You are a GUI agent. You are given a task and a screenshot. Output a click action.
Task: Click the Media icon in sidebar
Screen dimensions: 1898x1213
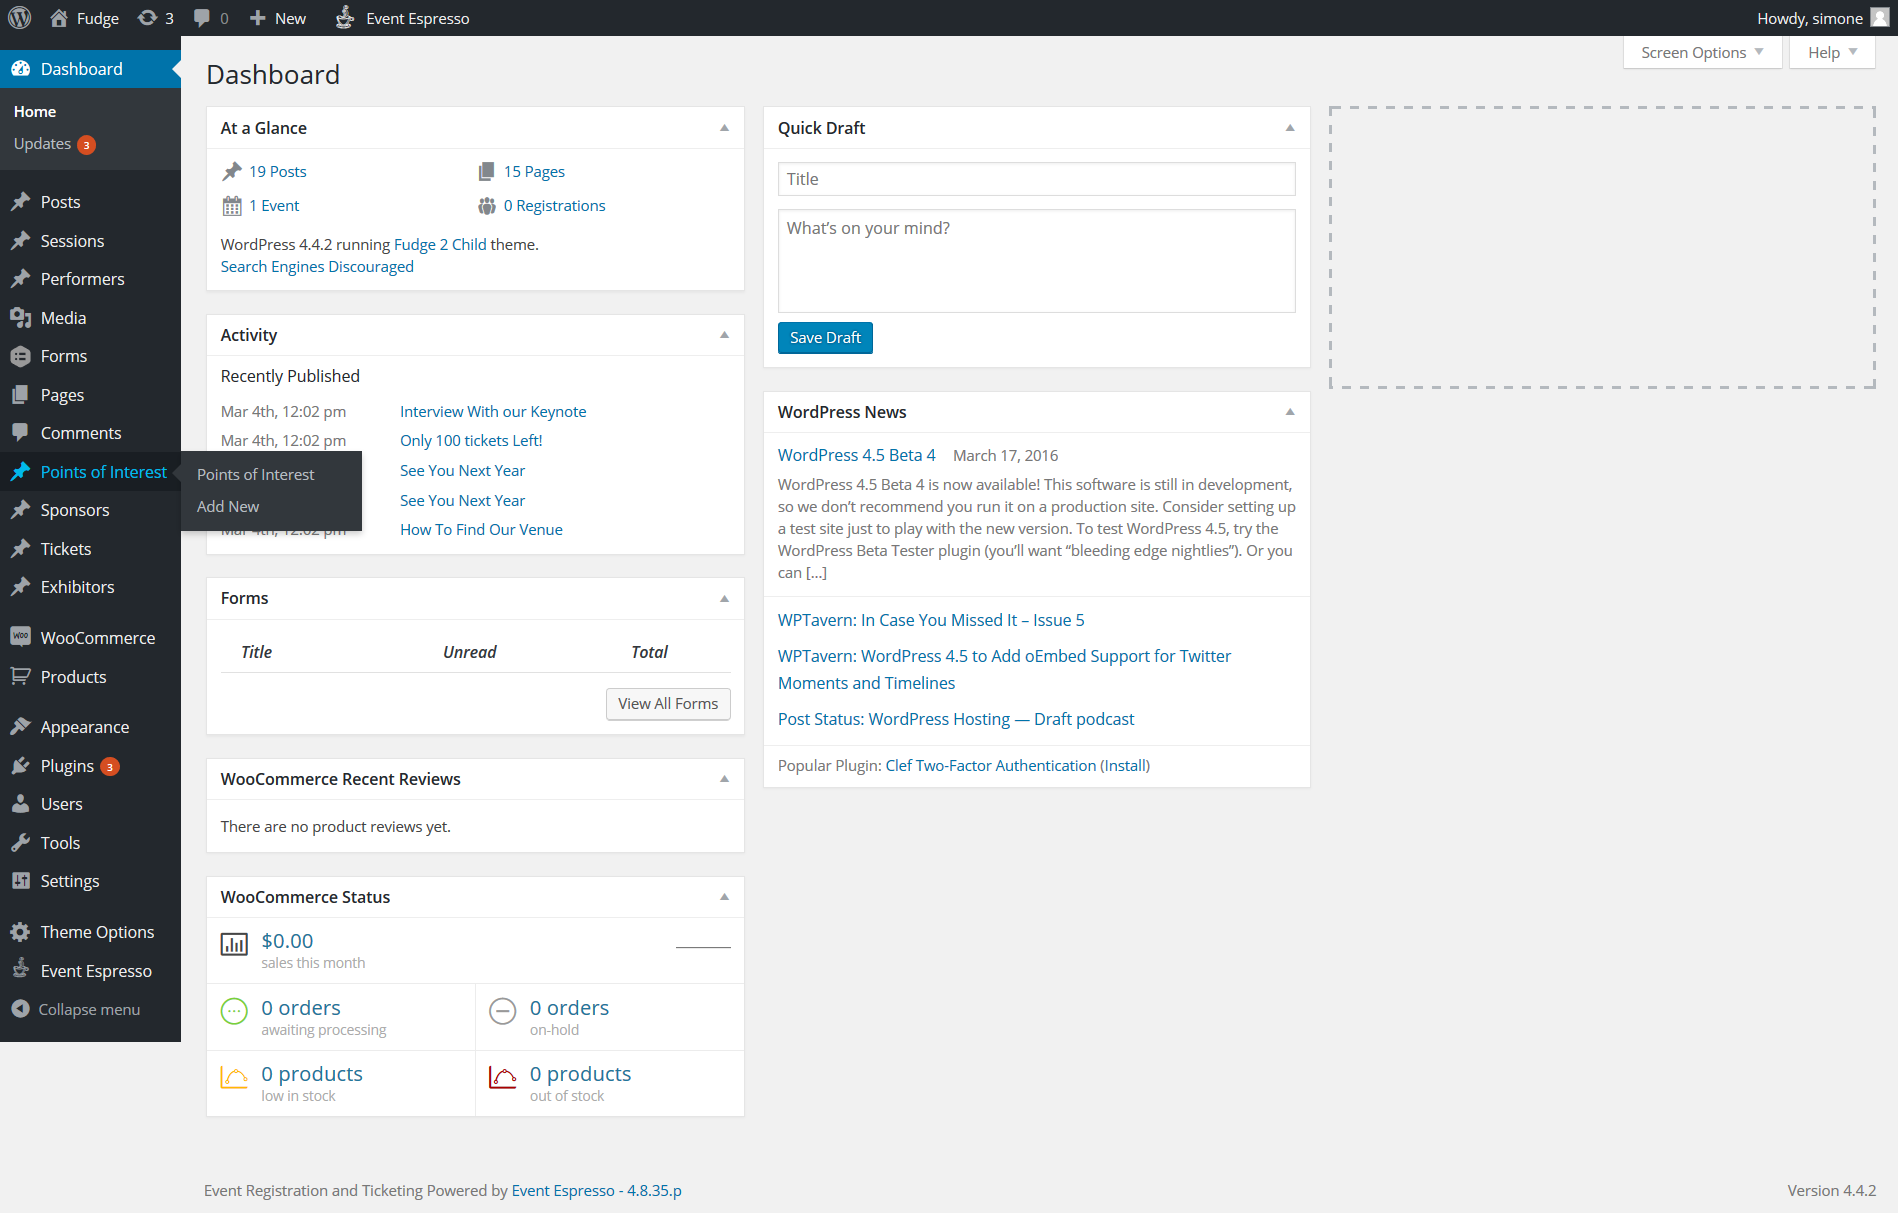click(20, 318)
